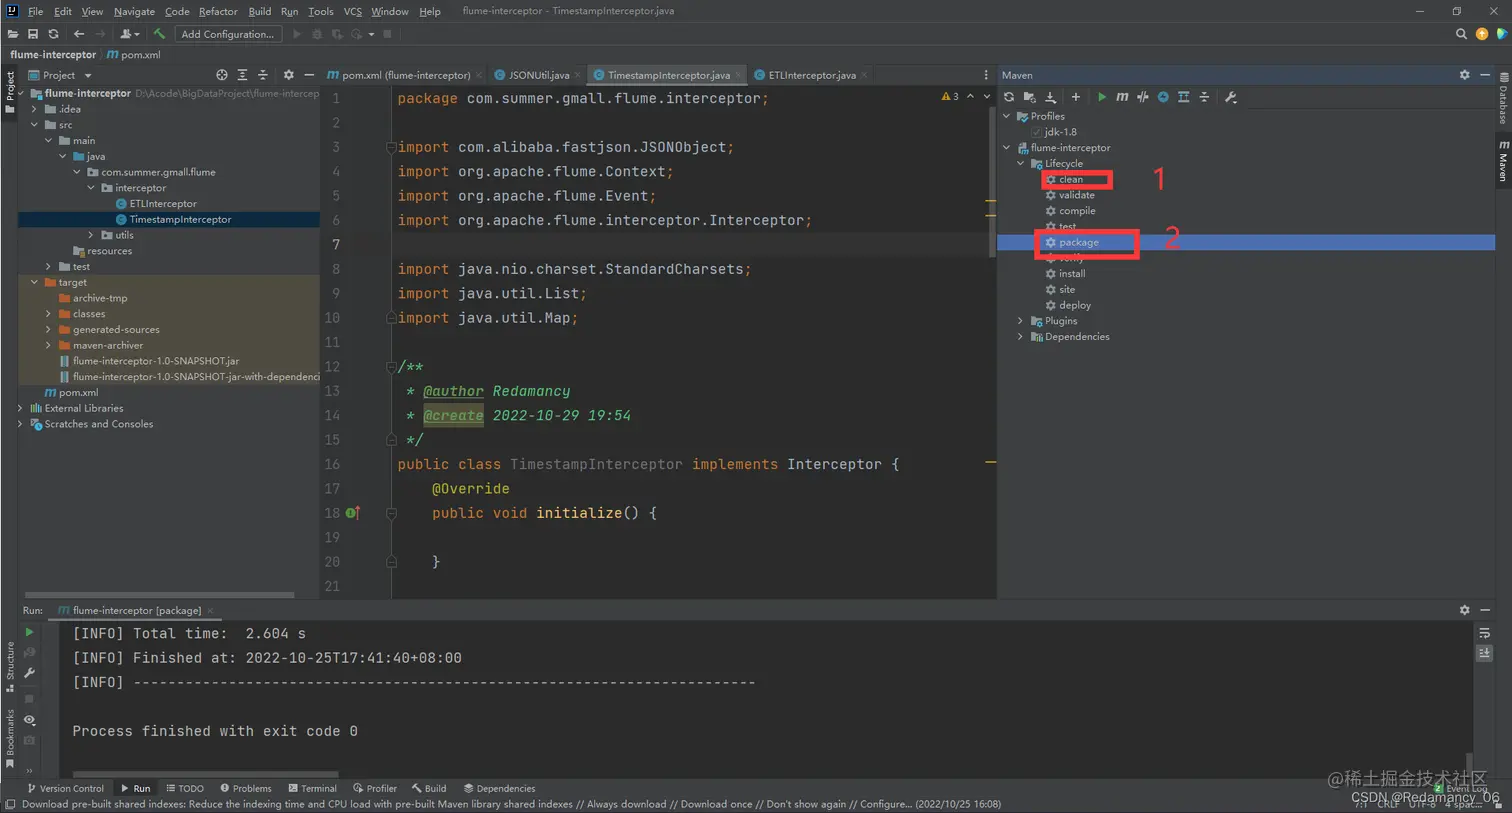This screenshot has height=813, width=1512.
Task: Click Select Opened File target icon in Project panel
Action: 222,75
